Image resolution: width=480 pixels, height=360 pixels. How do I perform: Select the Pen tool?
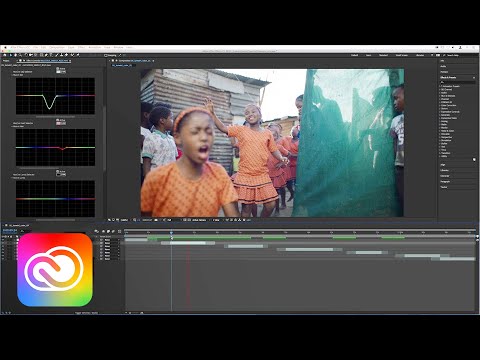pos(46,55)
